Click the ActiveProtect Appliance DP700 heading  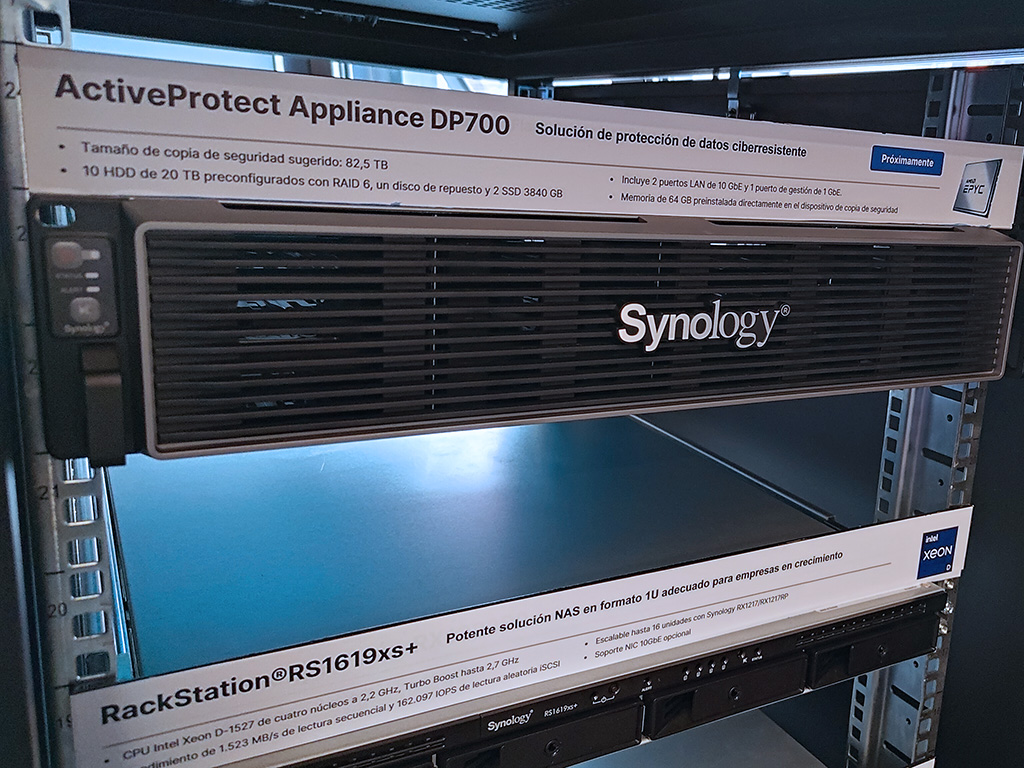tap(282, 105)
